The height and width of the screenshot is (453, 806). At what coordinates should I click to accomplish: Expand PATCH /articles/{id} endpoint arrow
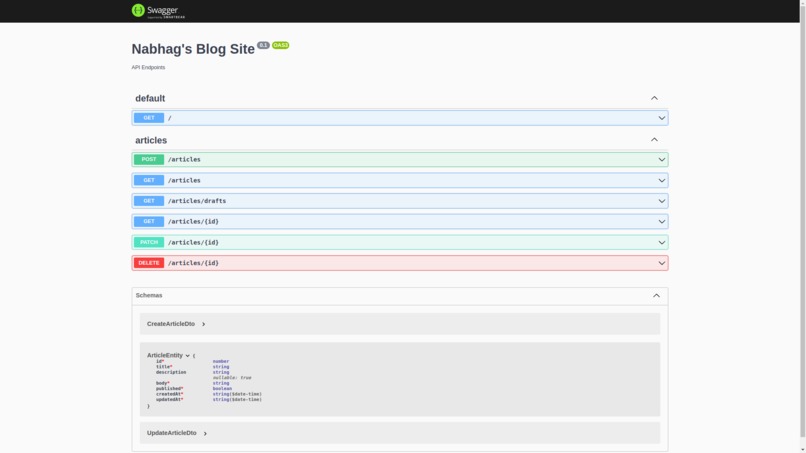click(662, 243)
